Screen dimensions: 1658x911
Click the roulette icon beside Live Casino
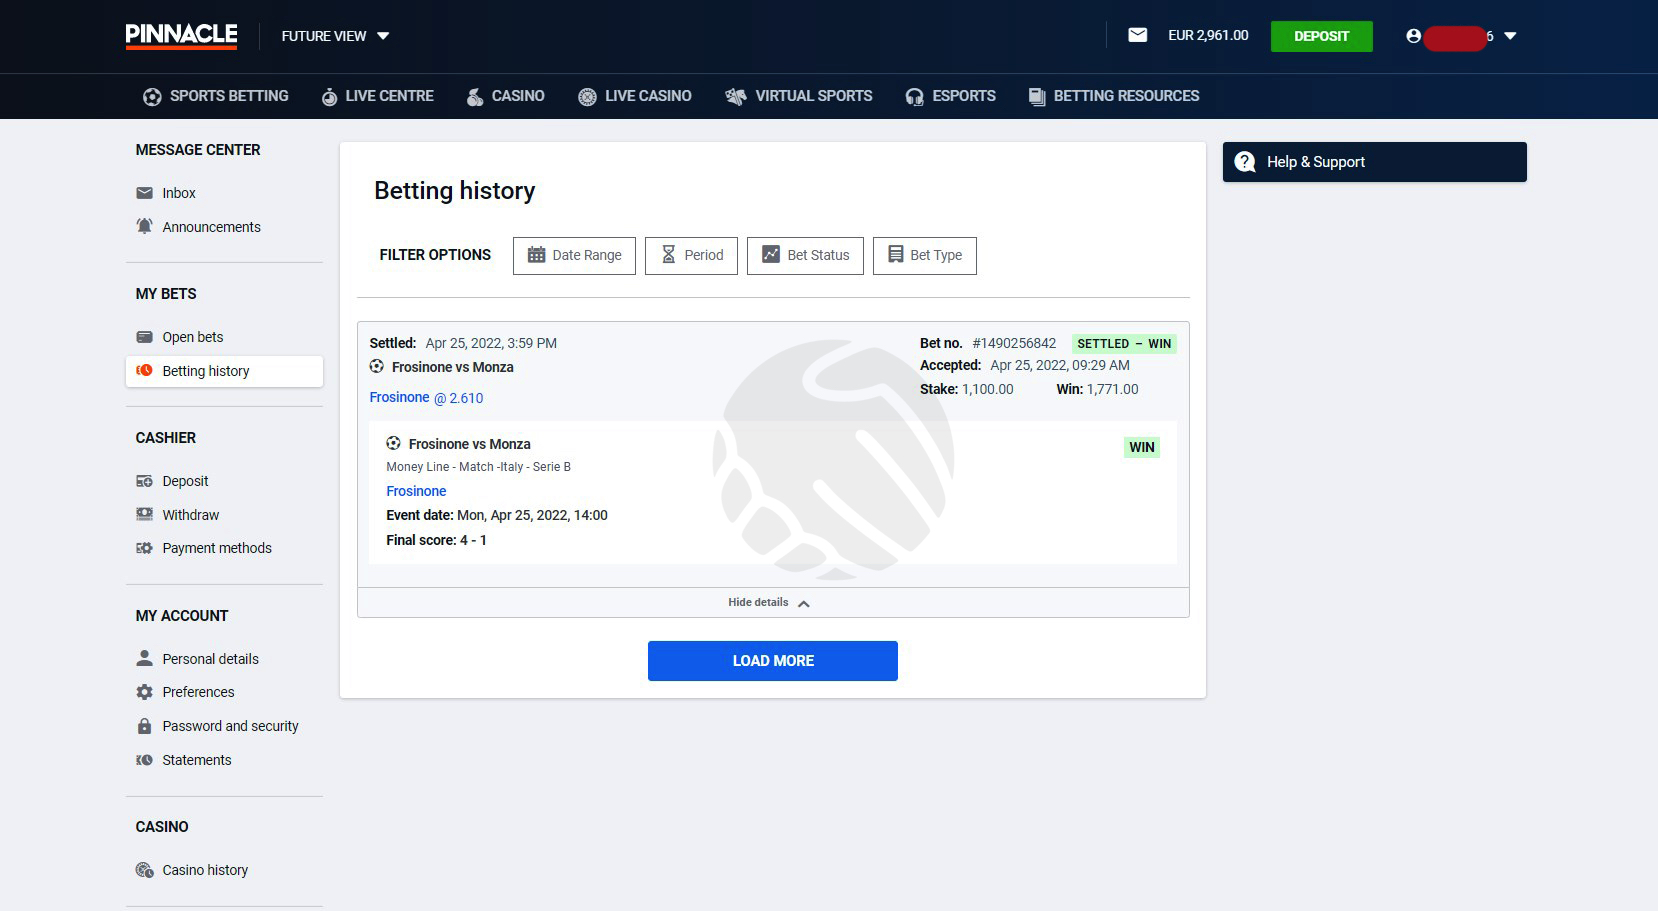[x=587, y=97]
